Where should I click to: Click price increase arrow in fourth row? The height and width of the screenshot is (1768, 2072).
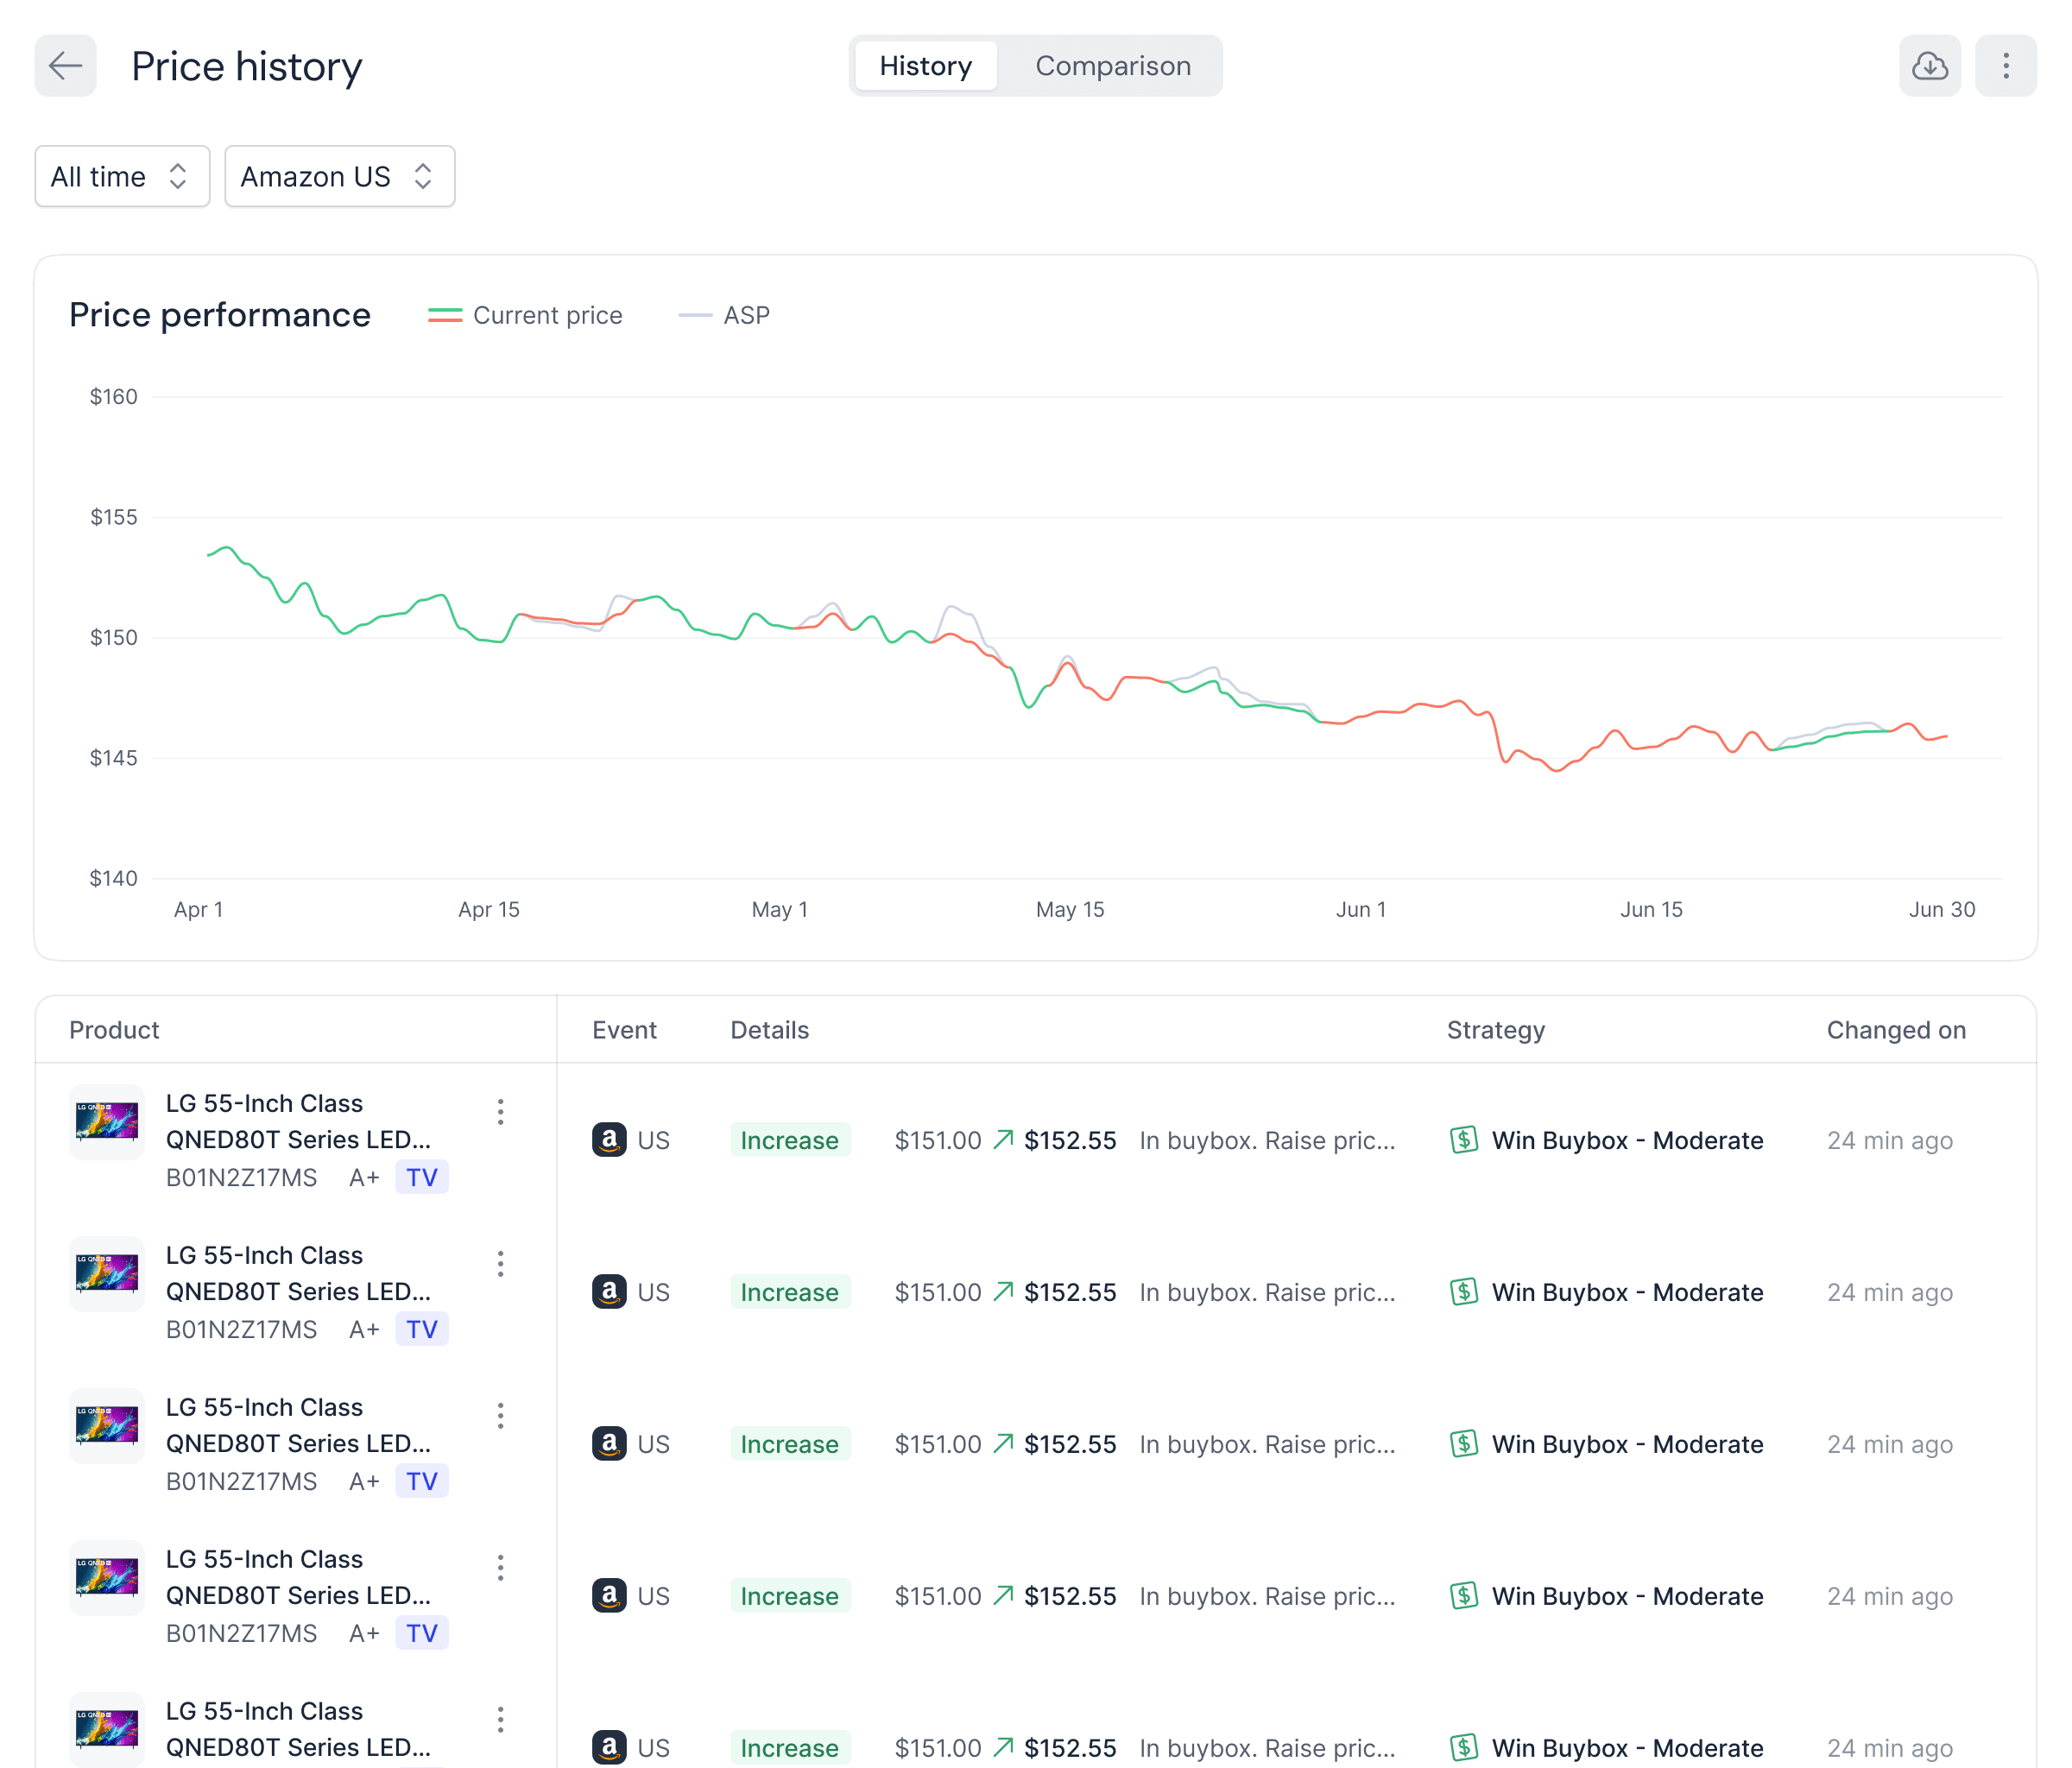1003,1596
